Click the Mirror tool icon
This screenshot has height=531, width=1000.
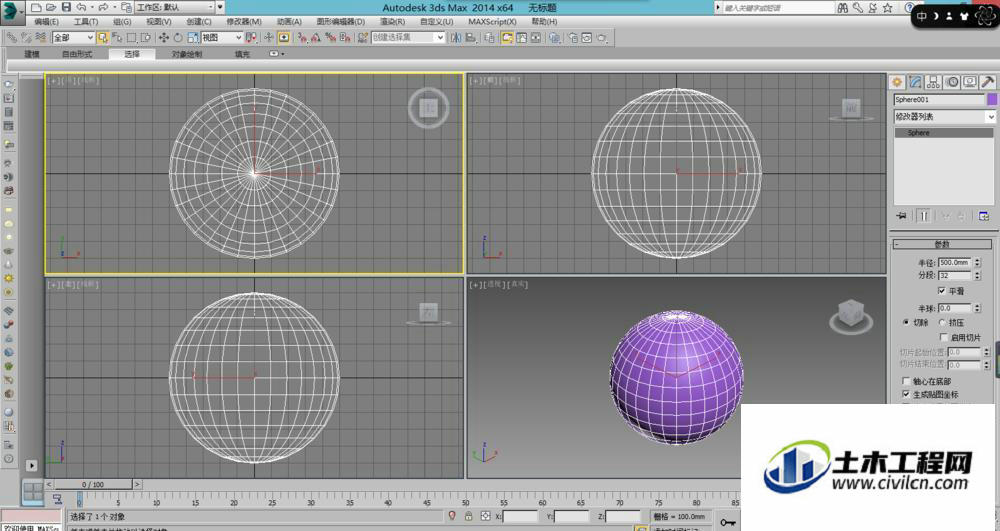[x=456, y=38]
